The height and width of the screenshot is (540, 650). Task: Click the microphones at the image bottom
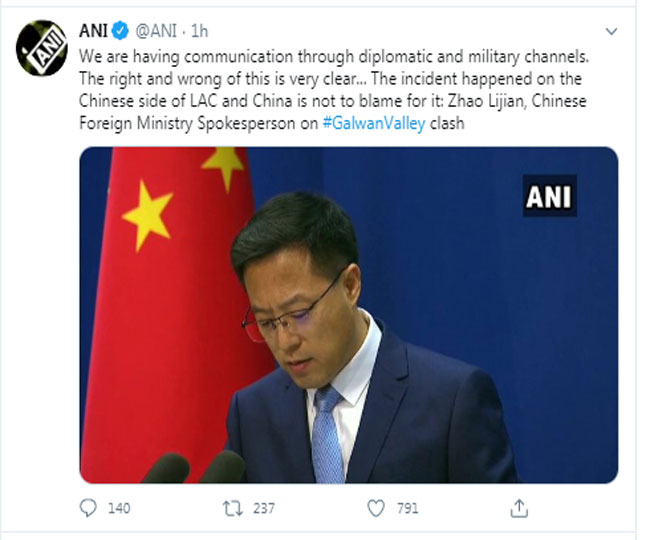[x=195, y=467]
